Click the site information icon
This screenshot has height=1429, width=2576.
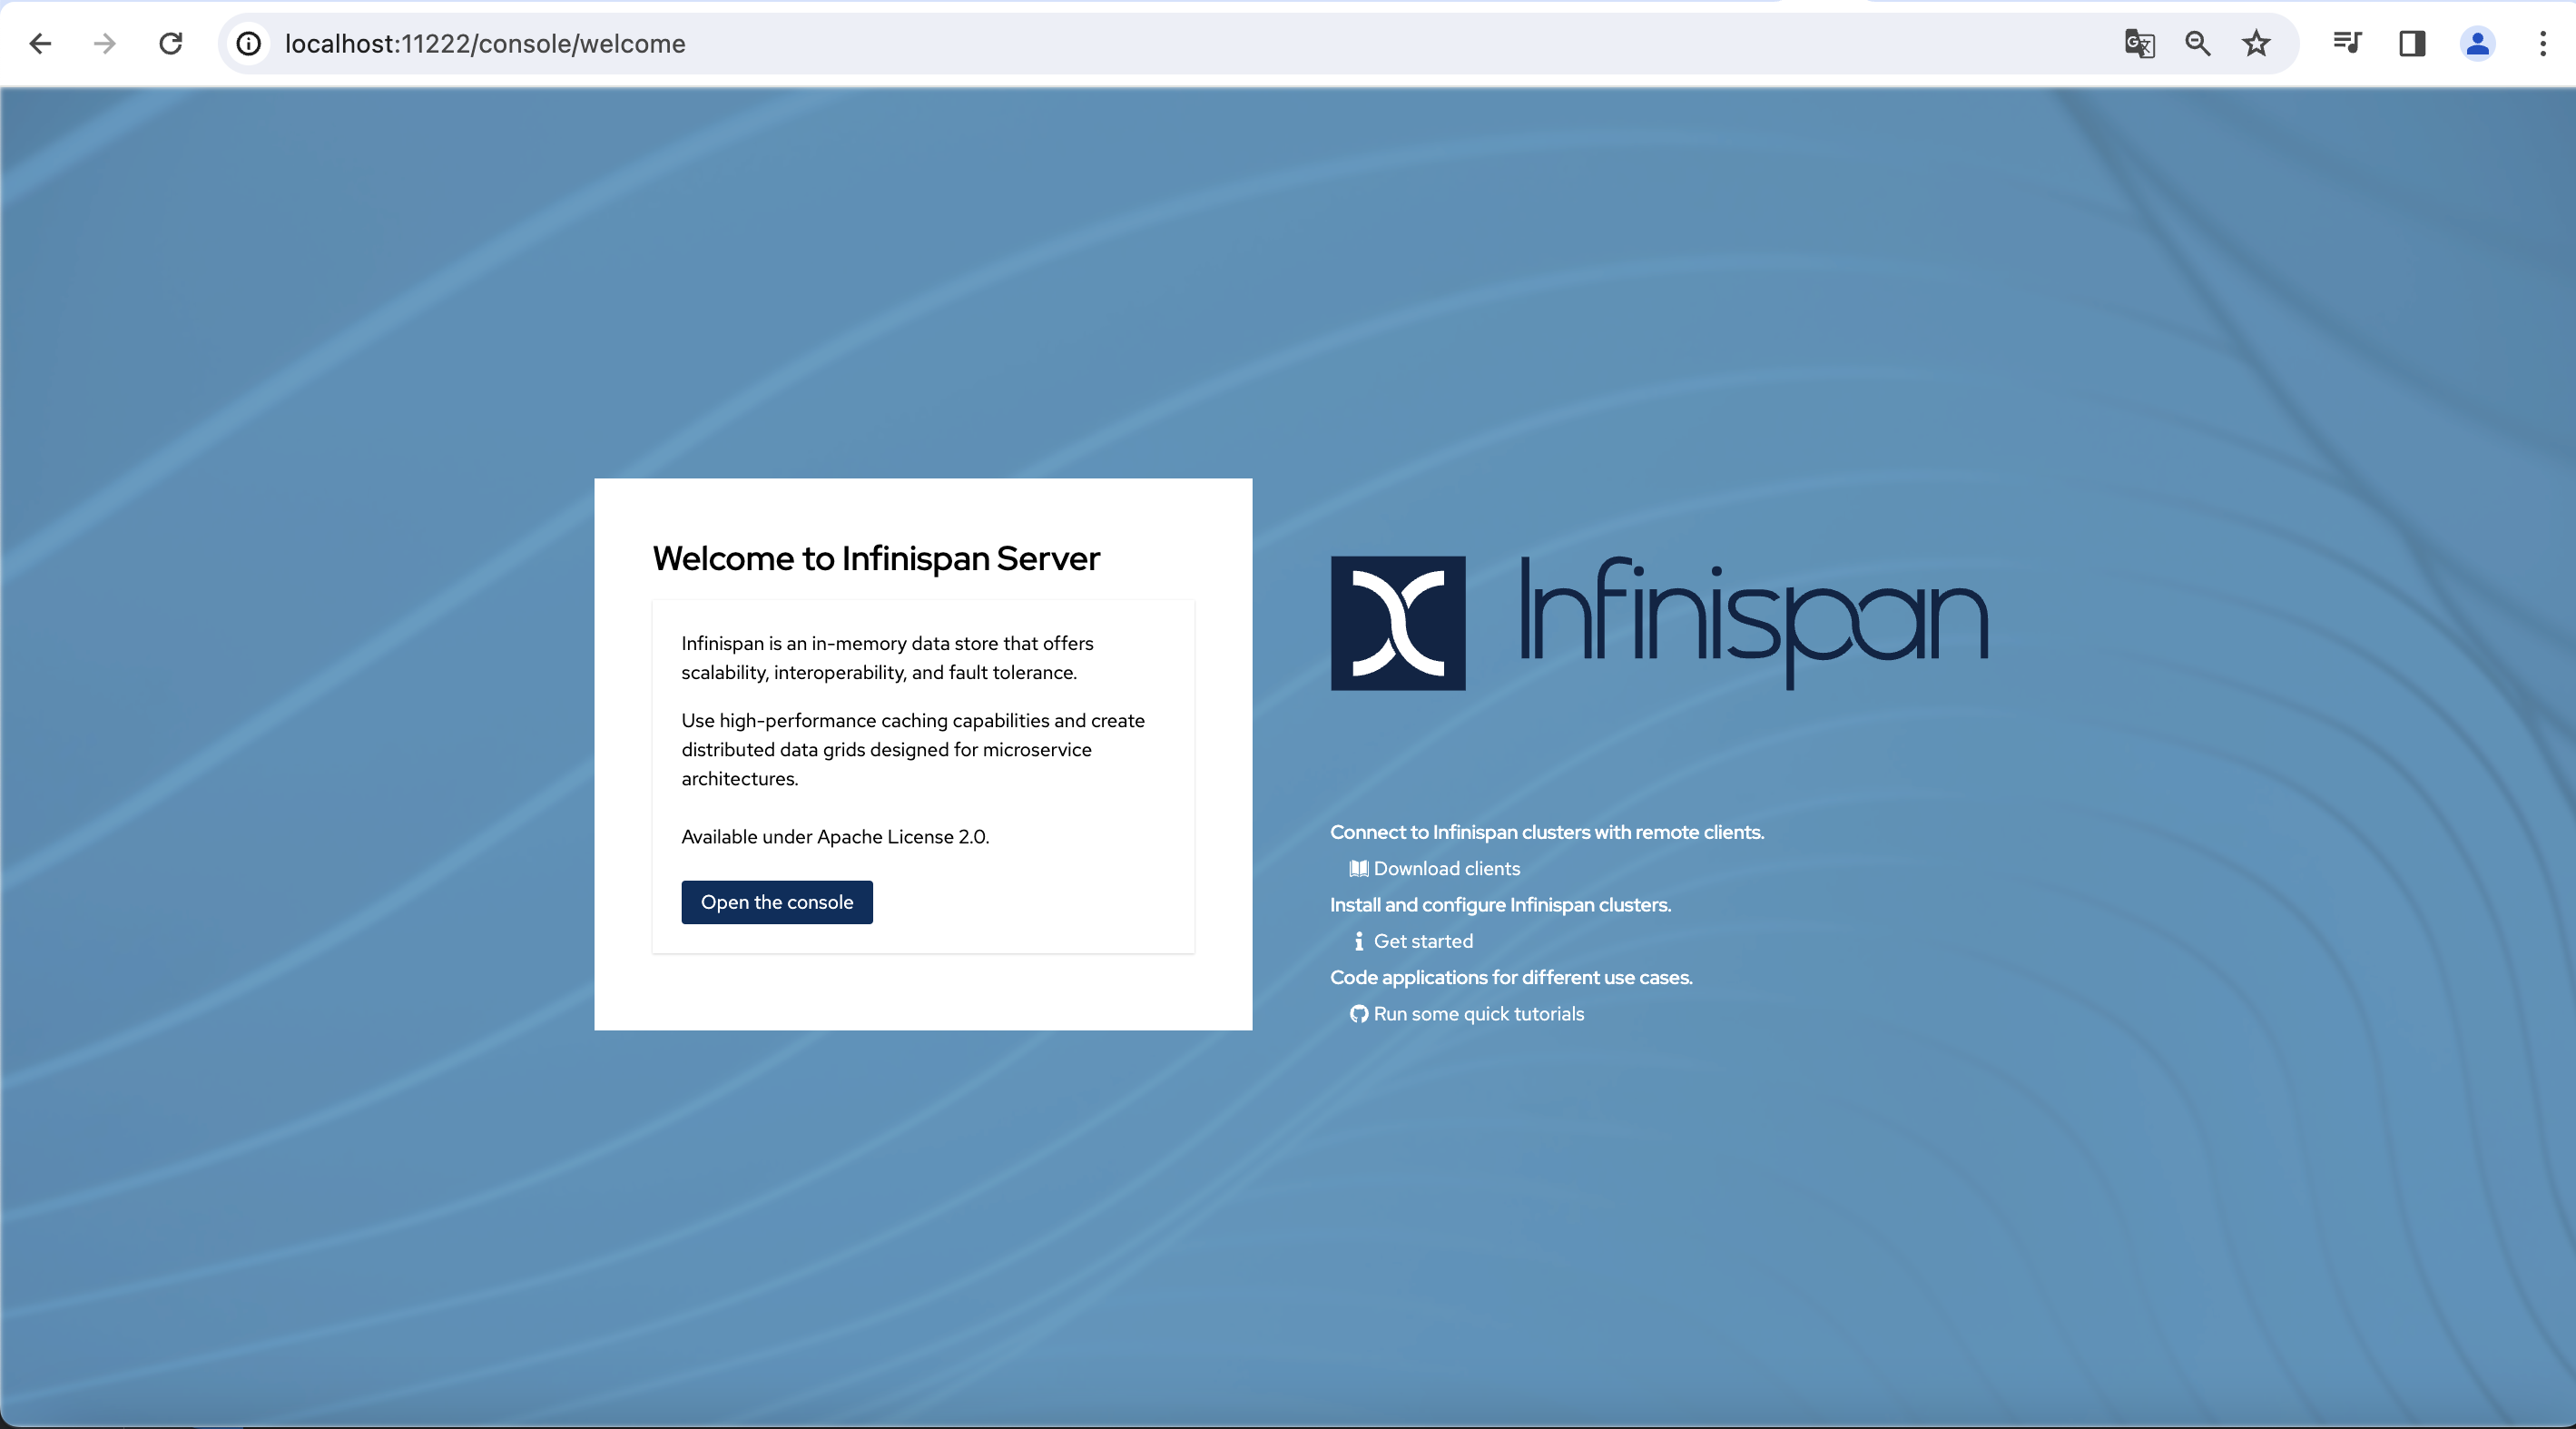coord(249,44)
